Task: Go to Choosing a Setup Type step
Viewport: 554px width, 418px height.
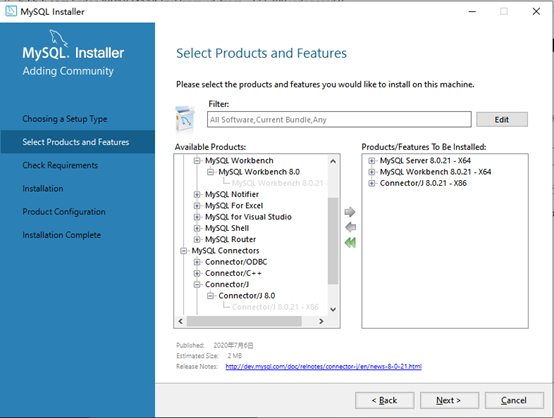Action: 65,119
